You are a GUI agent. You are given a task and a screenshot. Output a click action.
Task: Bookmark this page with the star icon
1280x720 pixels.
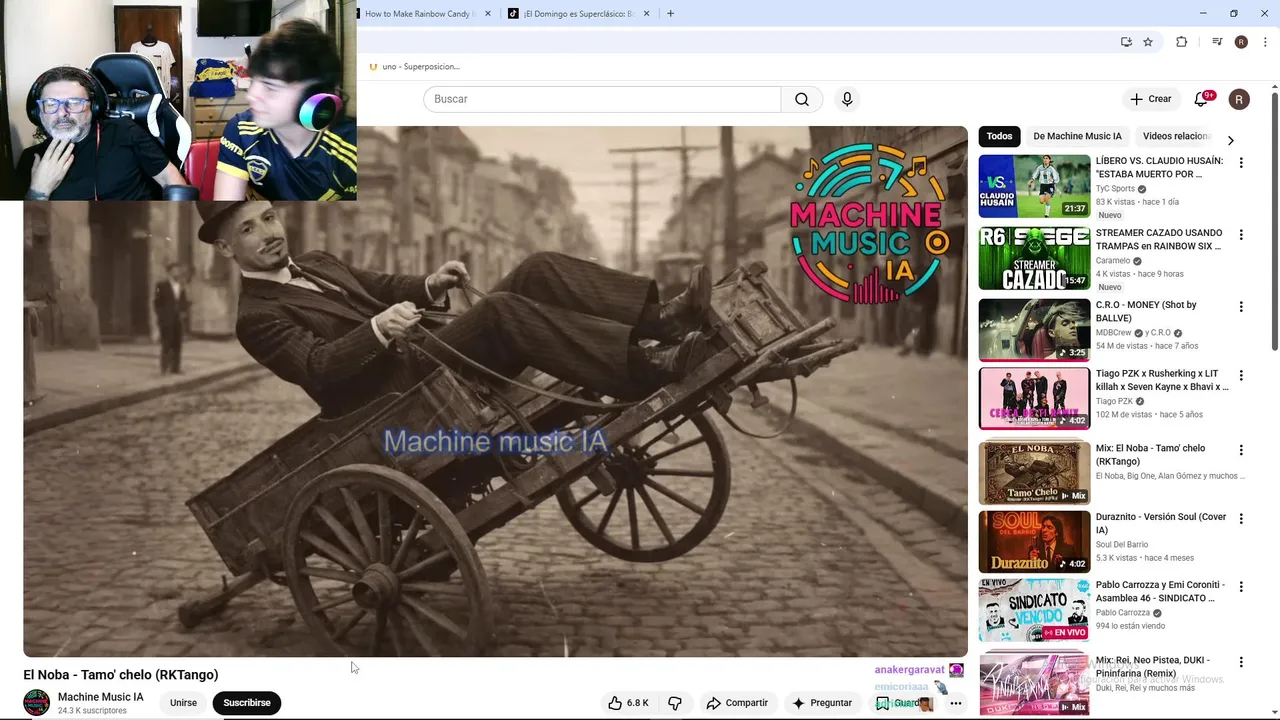[x=1148, y=42]
